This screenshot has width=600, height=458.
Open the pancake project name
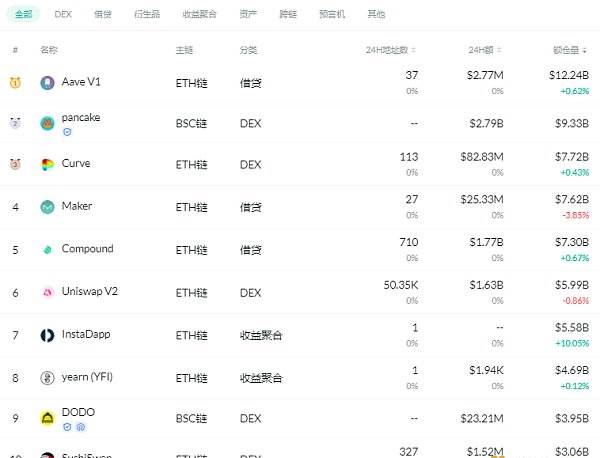pyautogui.click(x=81, y=117)
